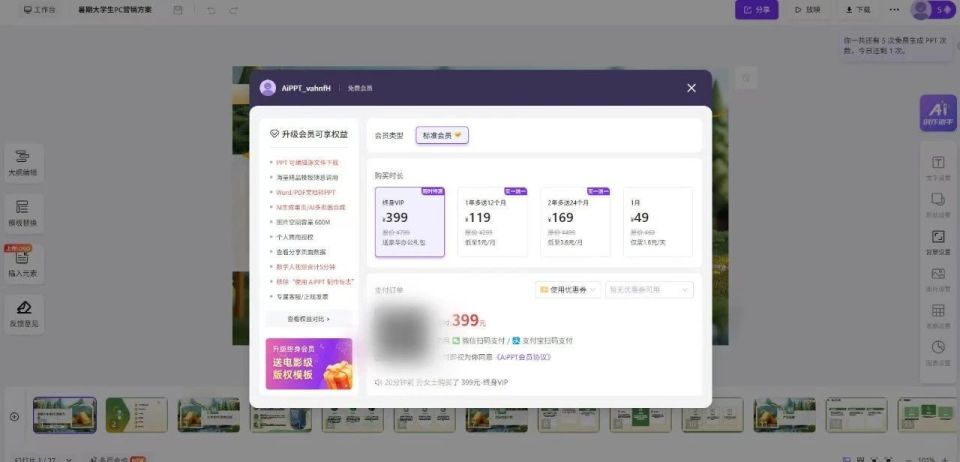
Task: Click the 暑期大学生PC营销方案 title field
Action: tap(115, 10)
